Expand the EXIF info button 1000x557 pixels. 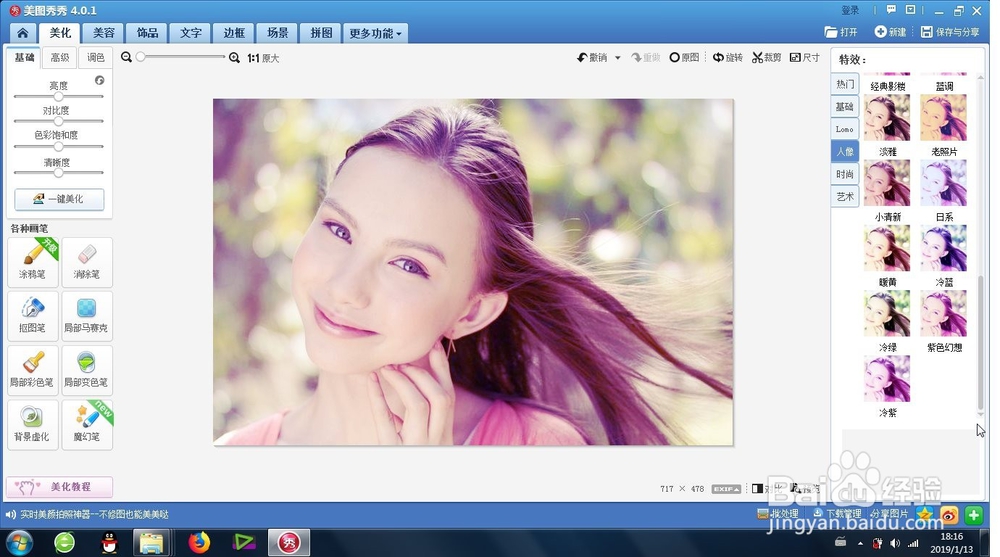point(726,489)
